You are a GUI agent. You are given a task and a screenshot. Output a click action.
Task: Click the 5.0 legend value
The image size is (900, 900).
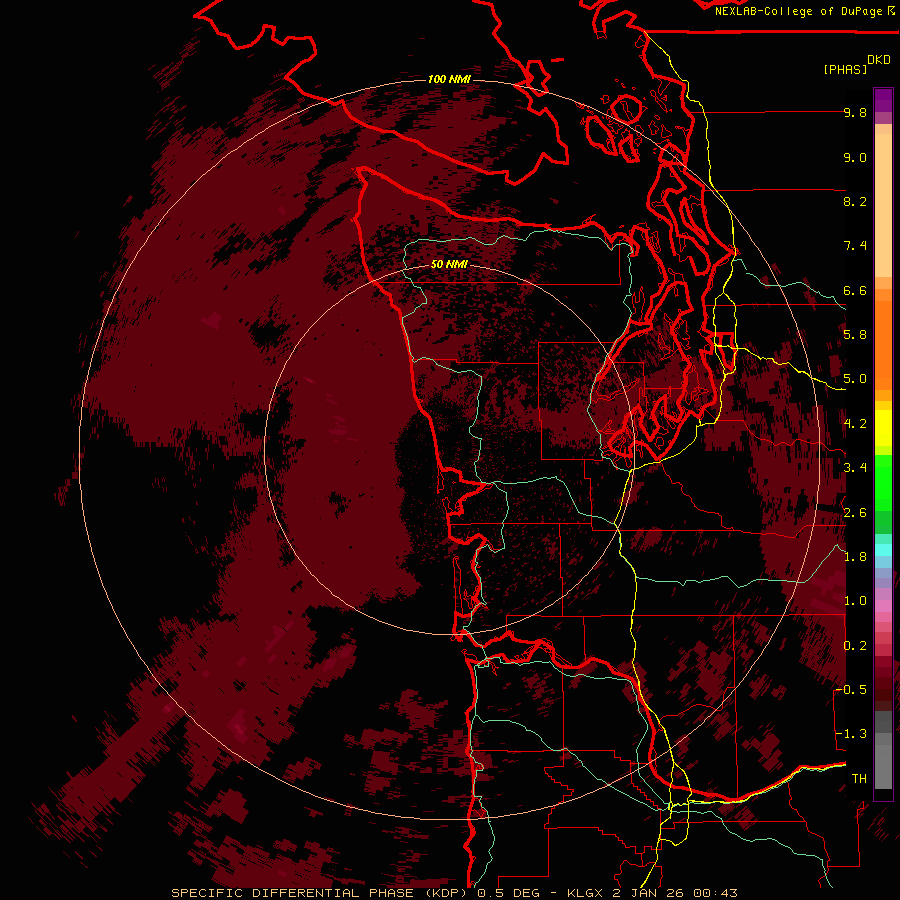click(855, 379)
